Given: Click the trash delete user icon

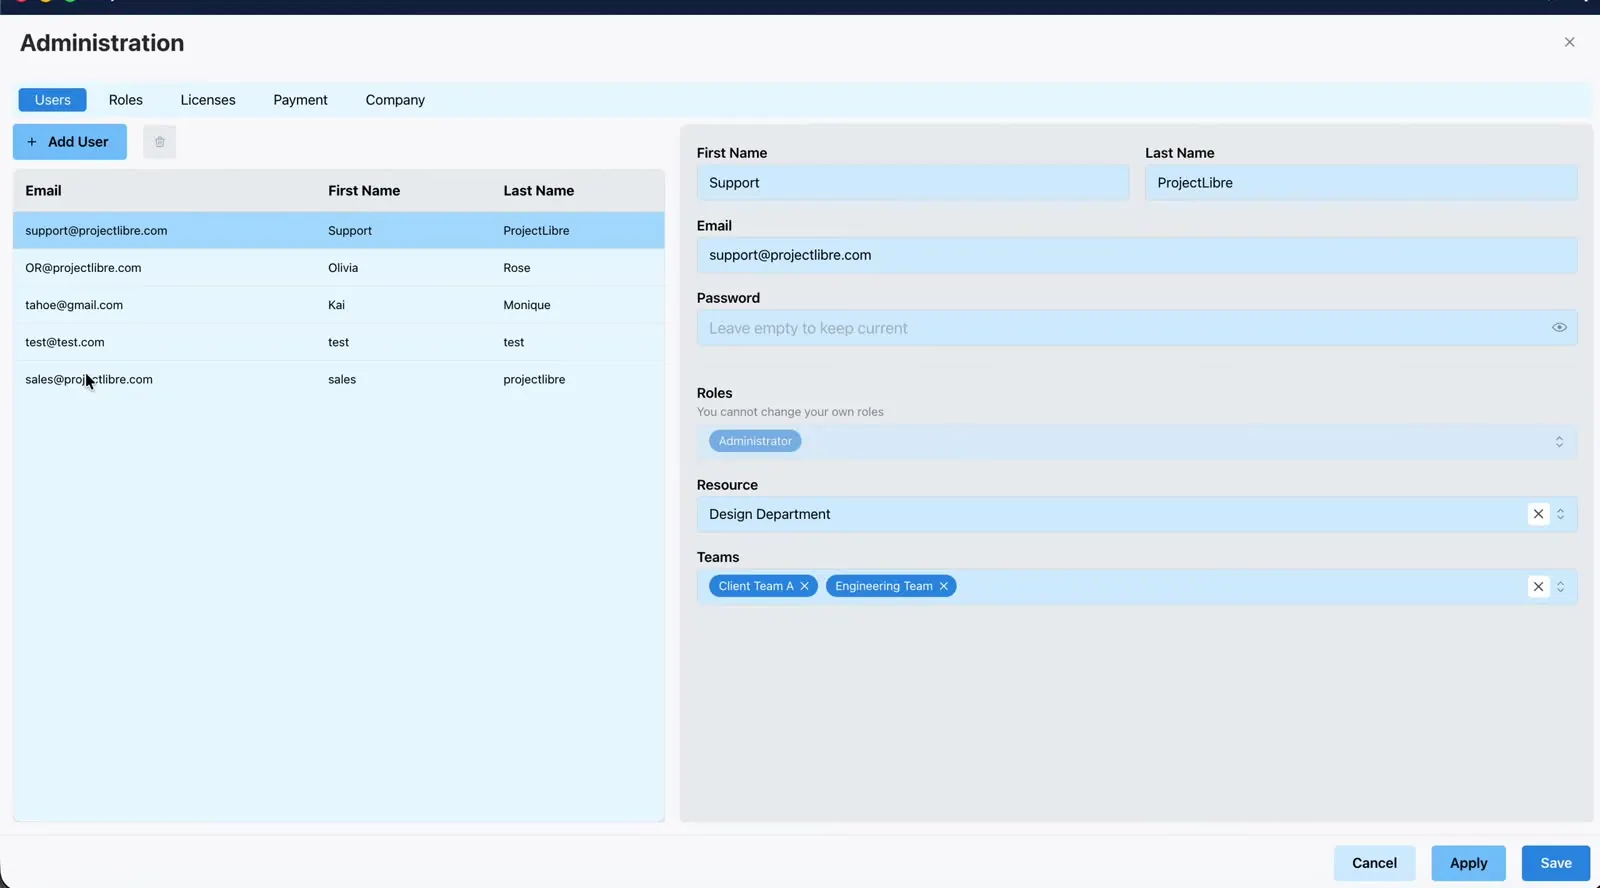Looking at the screenshot, I should pos(159,142).
